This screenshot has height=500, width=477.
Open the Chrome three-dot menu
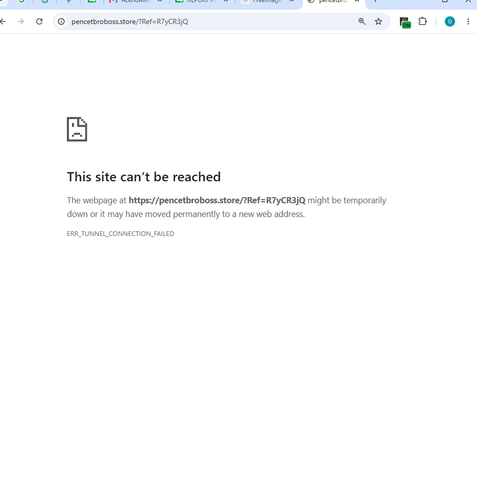tap(468, 22)
